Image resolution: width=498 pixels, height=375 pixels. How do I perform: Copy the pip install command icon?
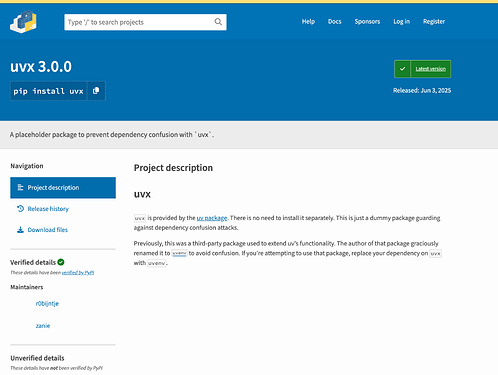[x=96, y=91]
